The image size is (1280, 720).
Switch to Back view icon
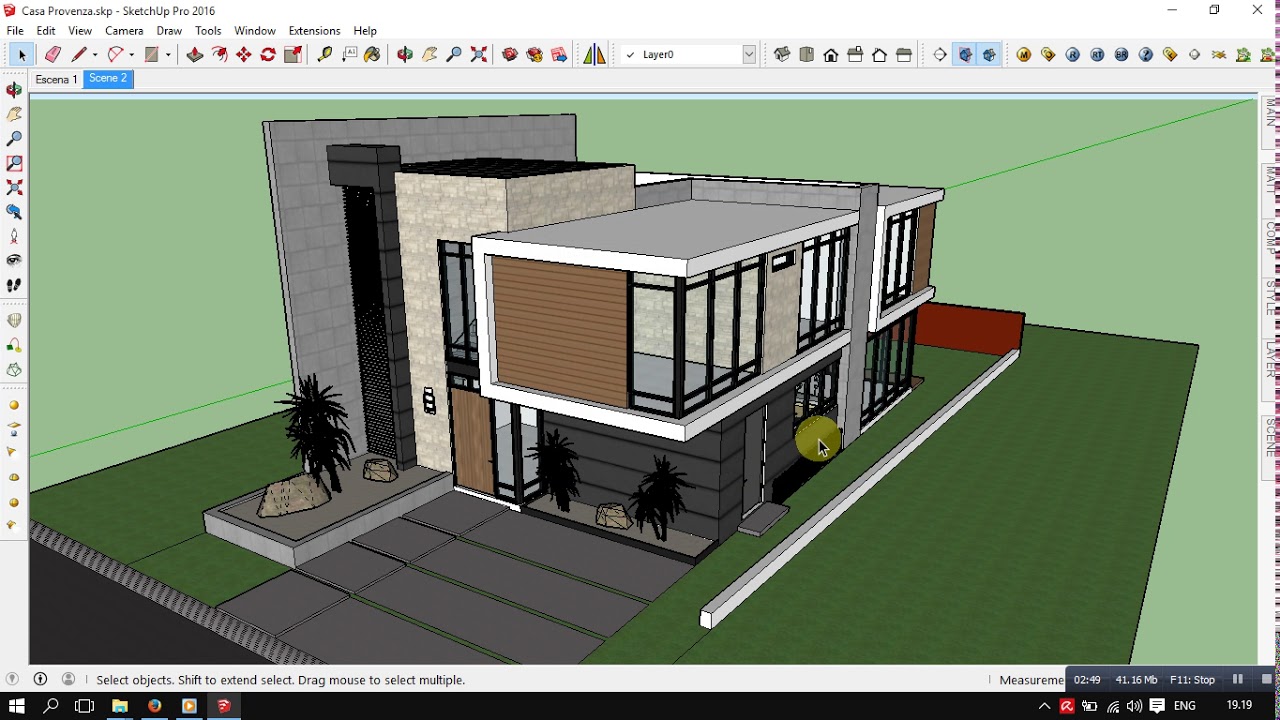click(x=880, y=55)
